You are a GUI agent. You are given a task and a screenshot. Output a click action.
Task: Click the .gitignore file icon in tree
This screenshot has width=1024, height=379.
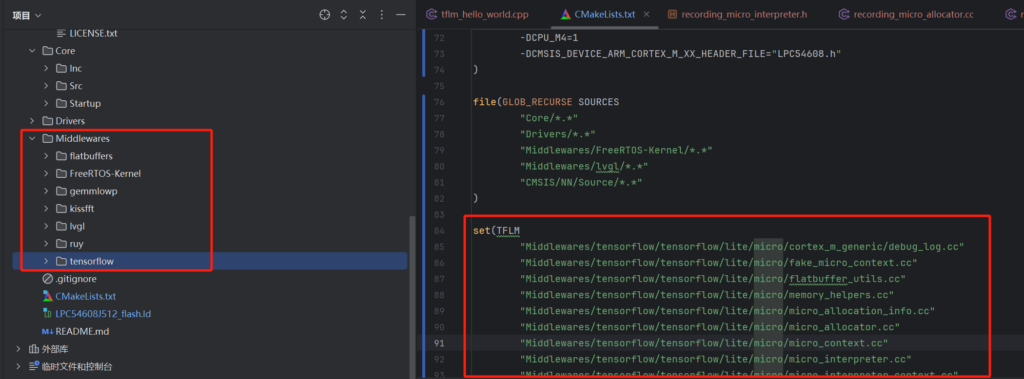point(47,279)
